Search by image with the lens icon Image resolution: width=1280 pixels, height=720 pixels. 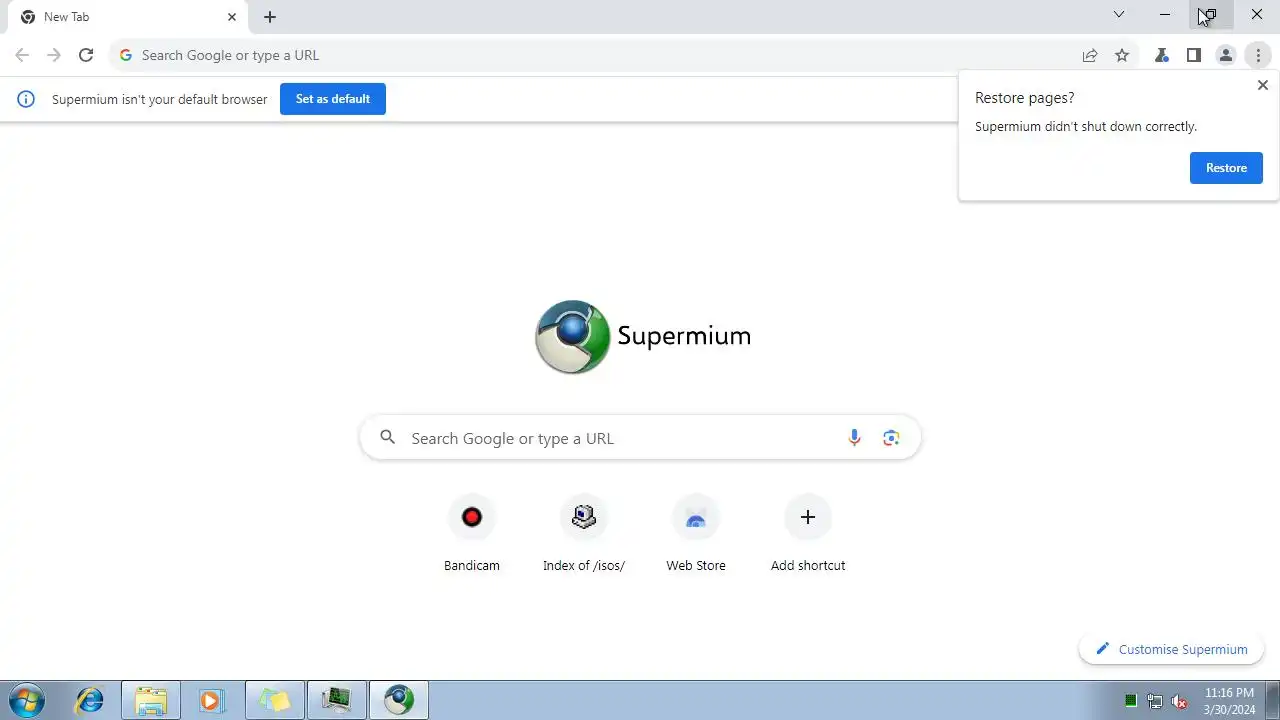coord(891,438)
